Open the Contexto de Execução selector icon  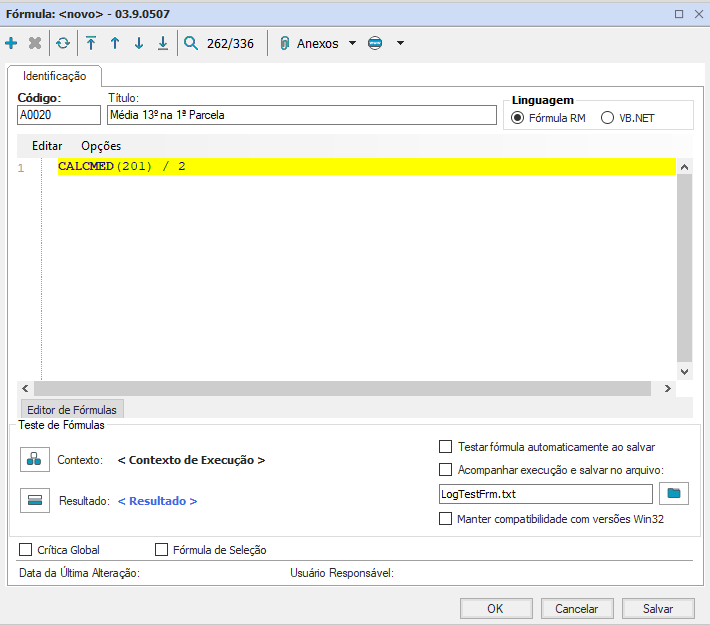tap(35, 459)
